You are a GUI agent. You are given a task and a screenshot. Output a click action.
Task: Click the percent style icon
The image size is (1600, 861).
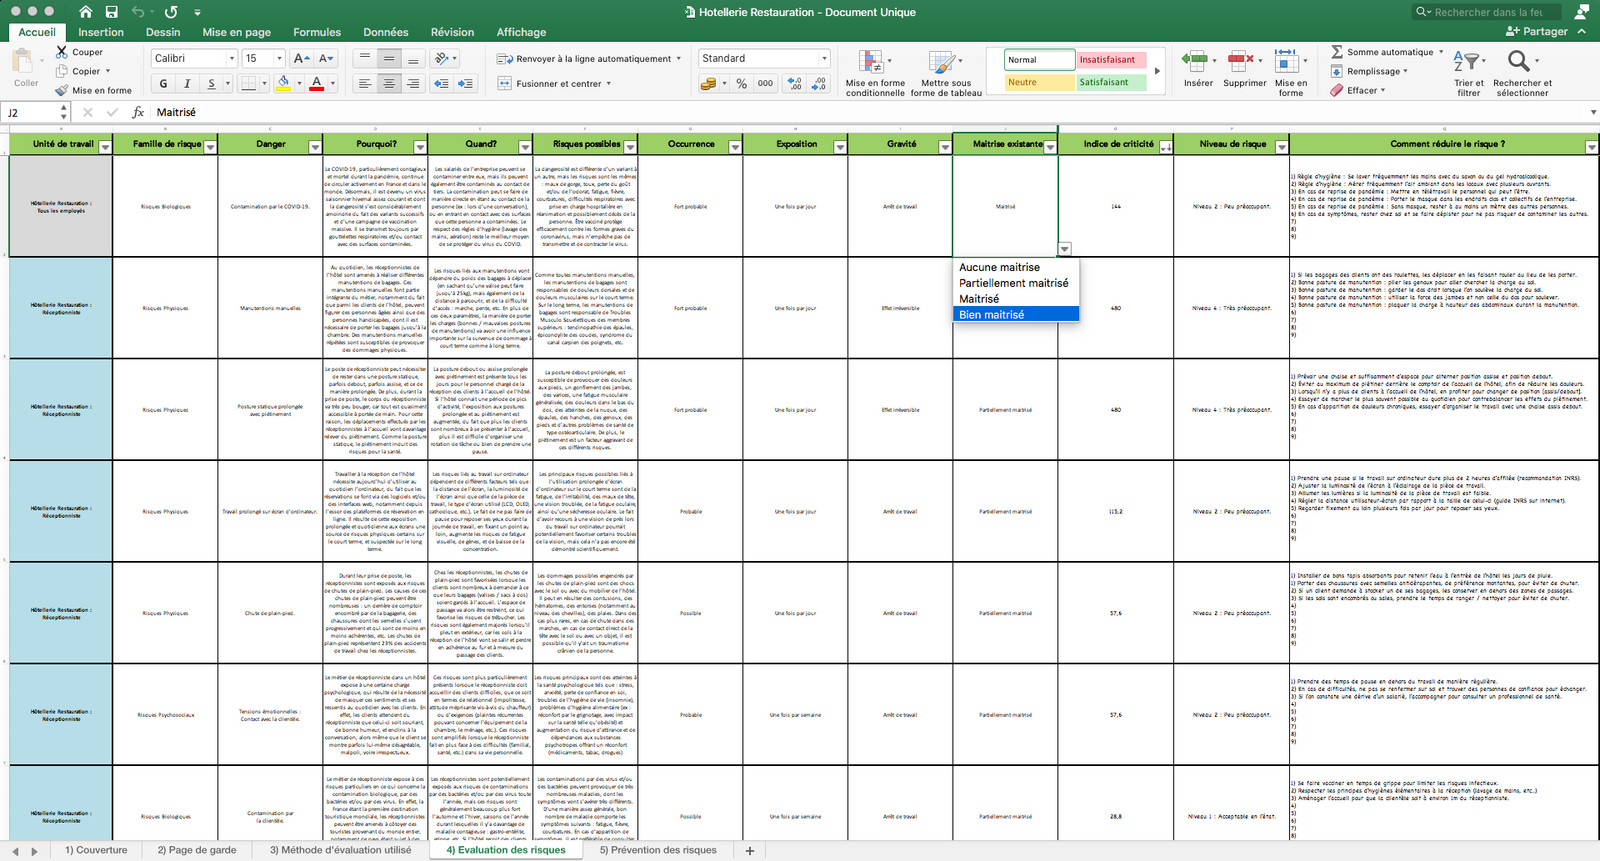[x=742, y=84]
